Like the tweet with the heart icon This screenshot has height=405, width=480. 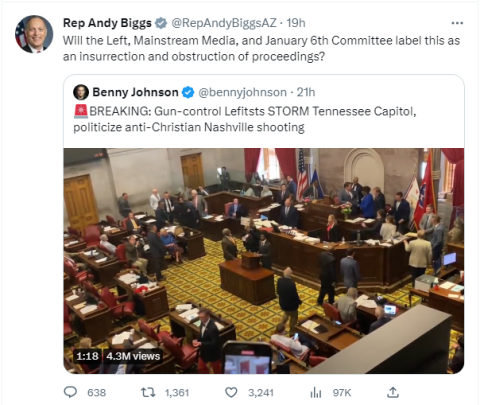pyautogui.click(x=231, y=392)
